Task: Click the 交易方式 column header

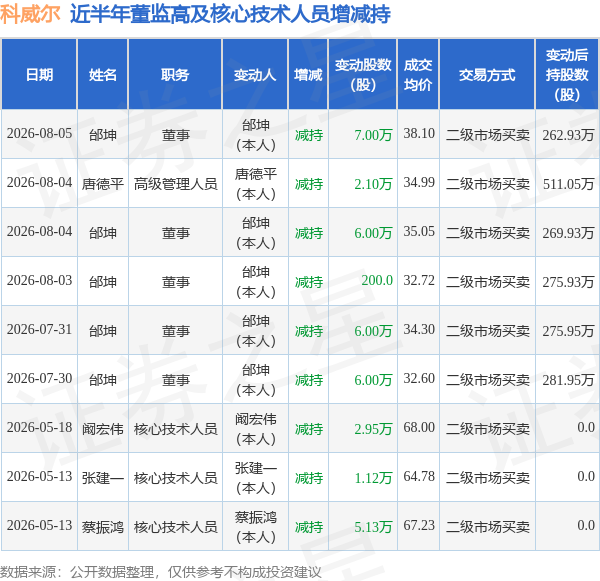Action: click(x=487, y=74)
